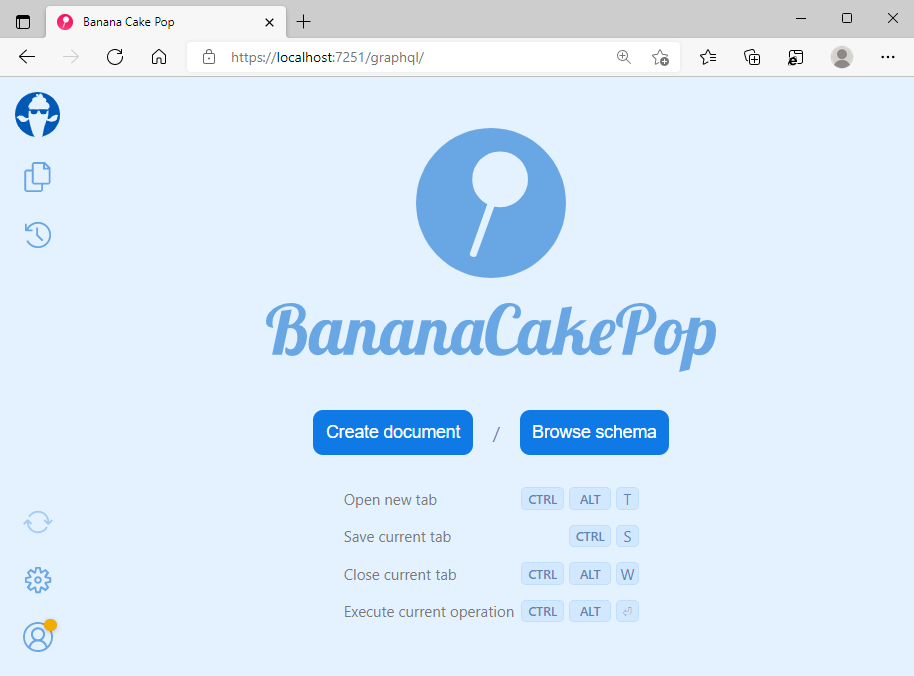This screenshot has height=676, width=914.
Task: Click the ALT badge in Close current tab row
Action: coord(590,575)
